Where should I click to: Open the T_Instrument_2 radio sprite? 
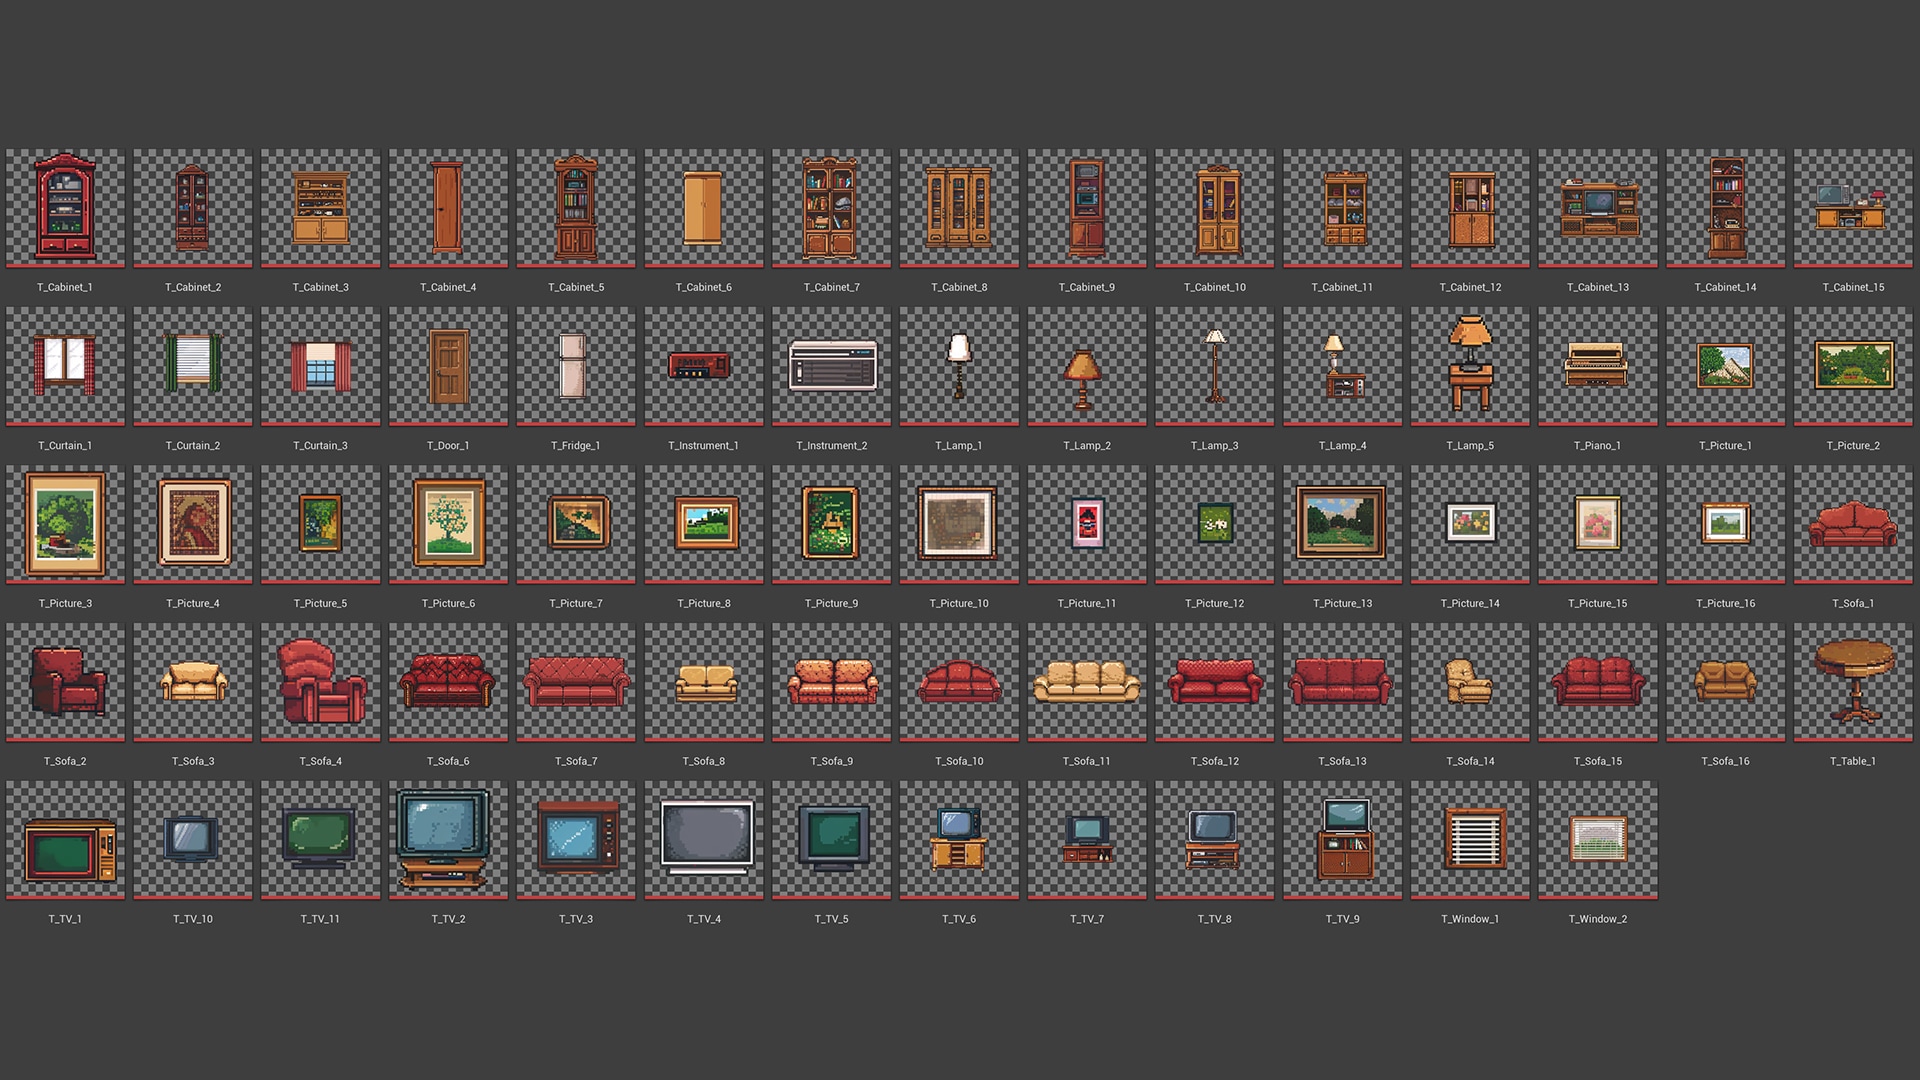click(x=830, y=365)
